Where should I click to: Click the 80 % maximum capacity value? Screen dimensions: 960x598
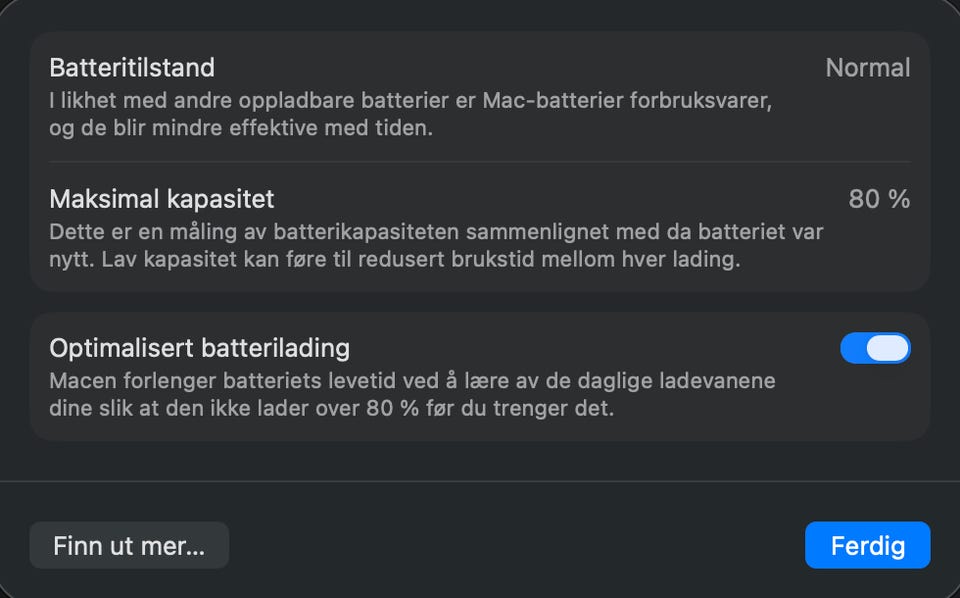point(879,199)
